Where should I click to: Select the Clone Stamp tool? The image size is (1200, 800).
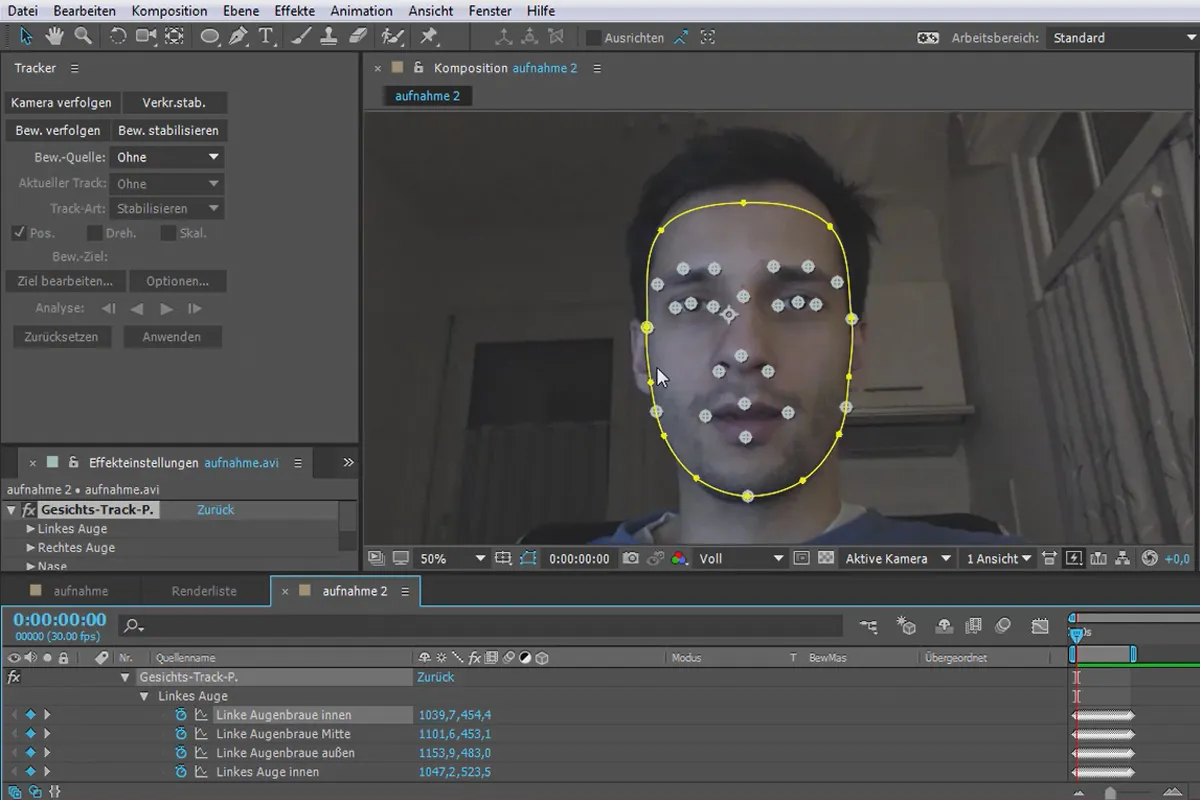point(329,37)
